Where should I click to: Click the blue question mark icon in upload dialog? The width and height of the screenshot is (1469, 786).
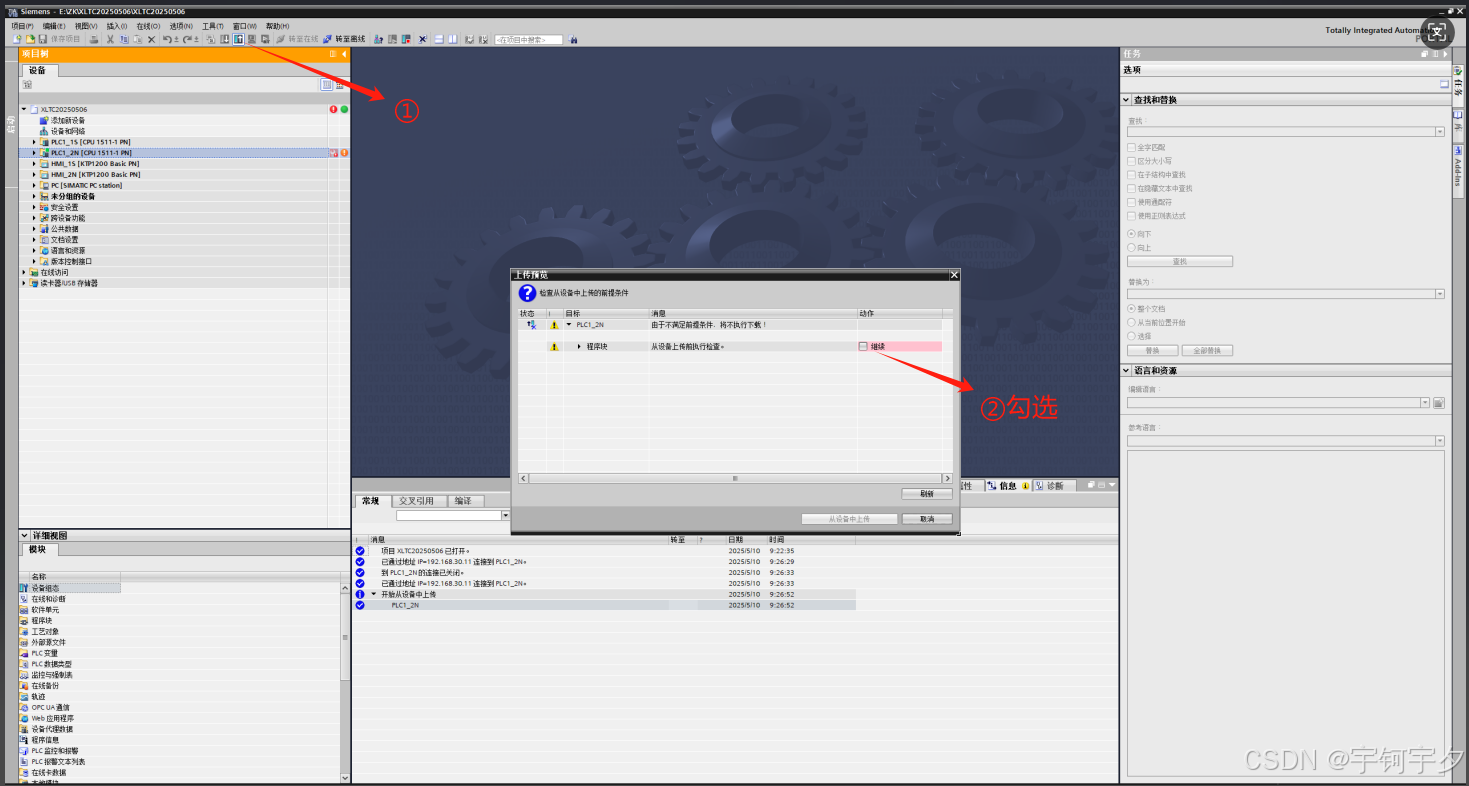pos(527,293)
